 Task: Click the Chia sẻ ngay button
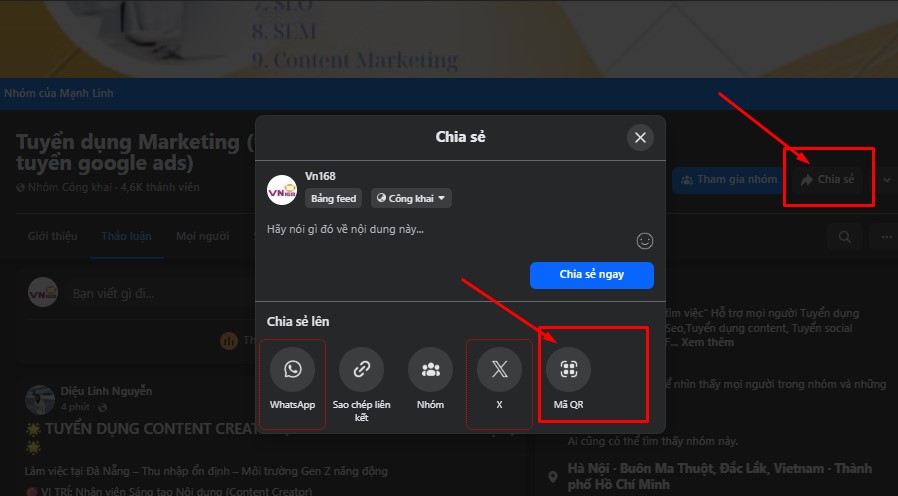tap(592, 275)
